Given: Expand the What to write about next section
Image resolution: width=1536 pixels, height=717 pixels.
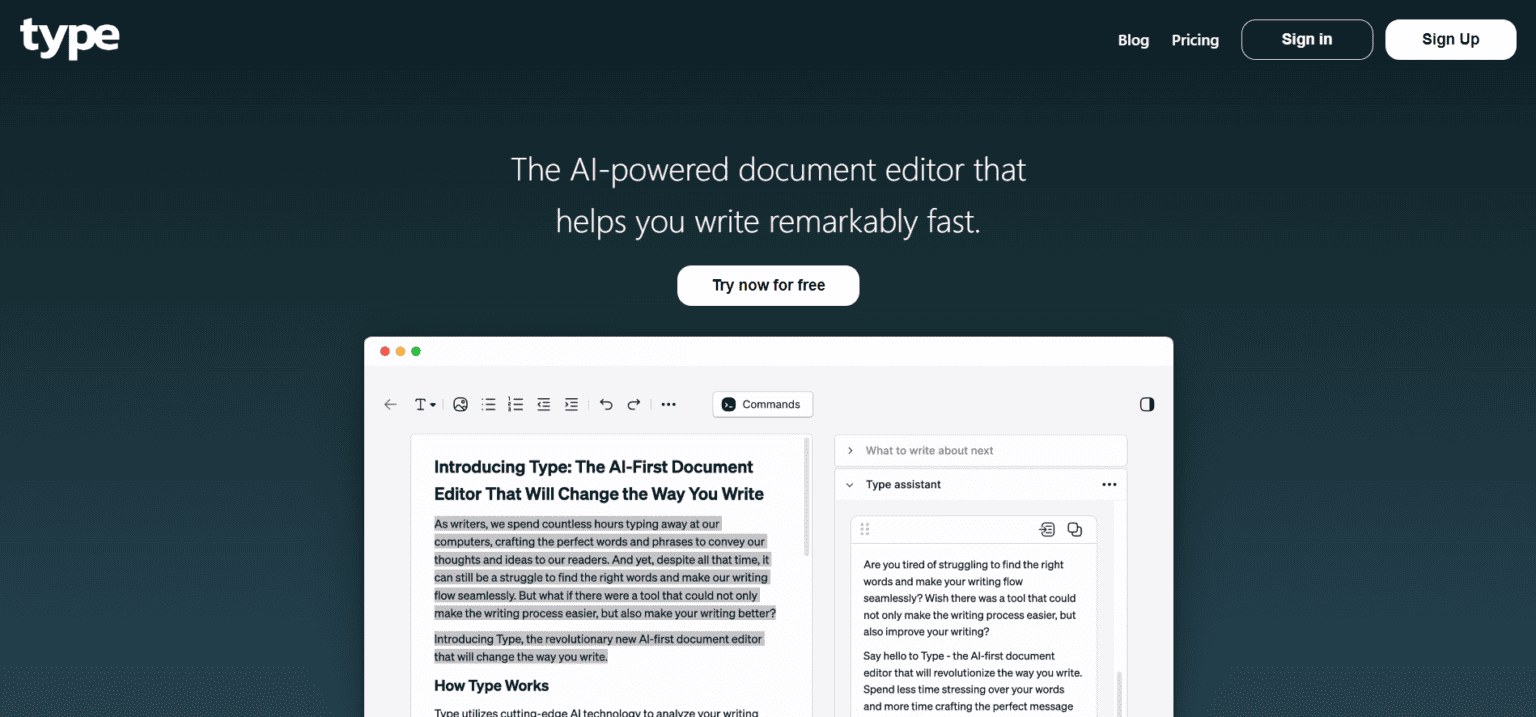Looking at the screenshot, I should point(850,451).
